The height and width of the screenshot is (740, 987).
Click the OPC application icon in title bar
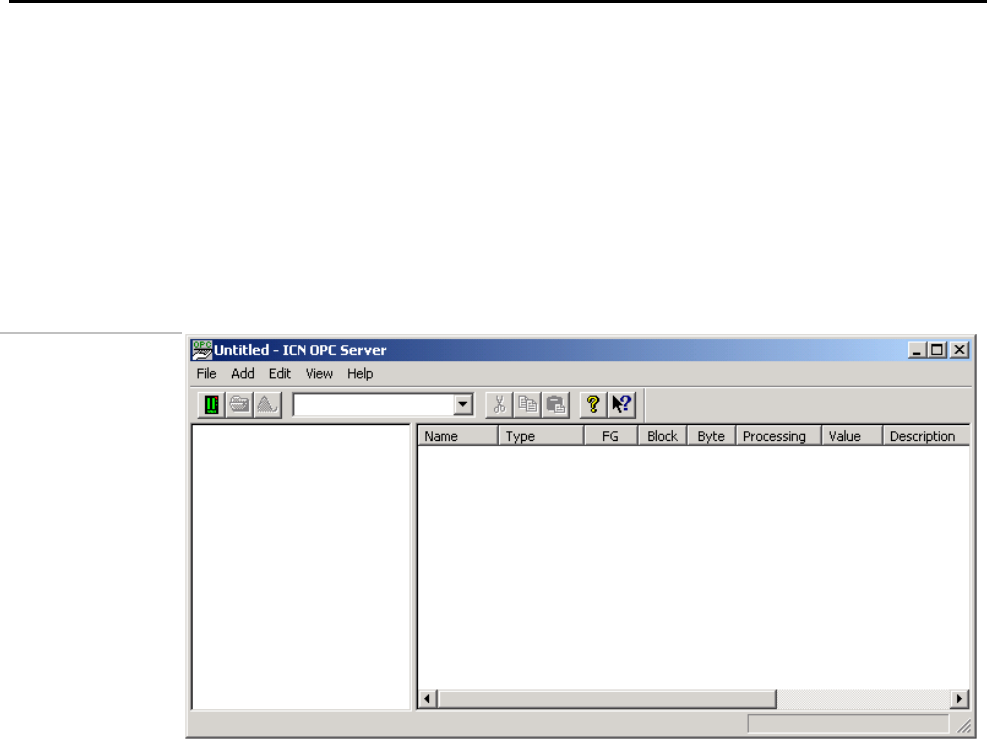coord(202,350)
